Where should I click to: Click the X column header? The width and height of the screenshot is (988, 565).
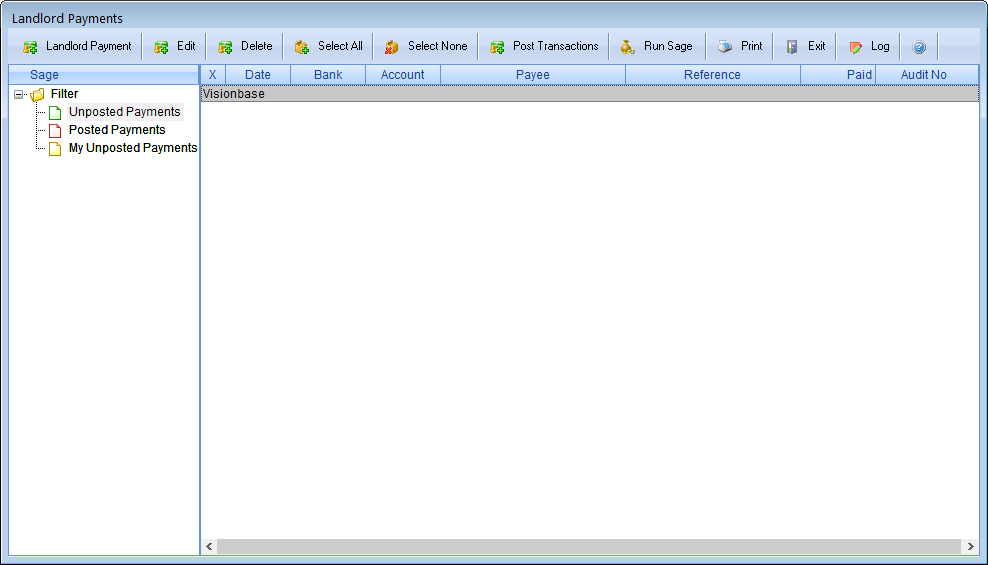point(213,75)
